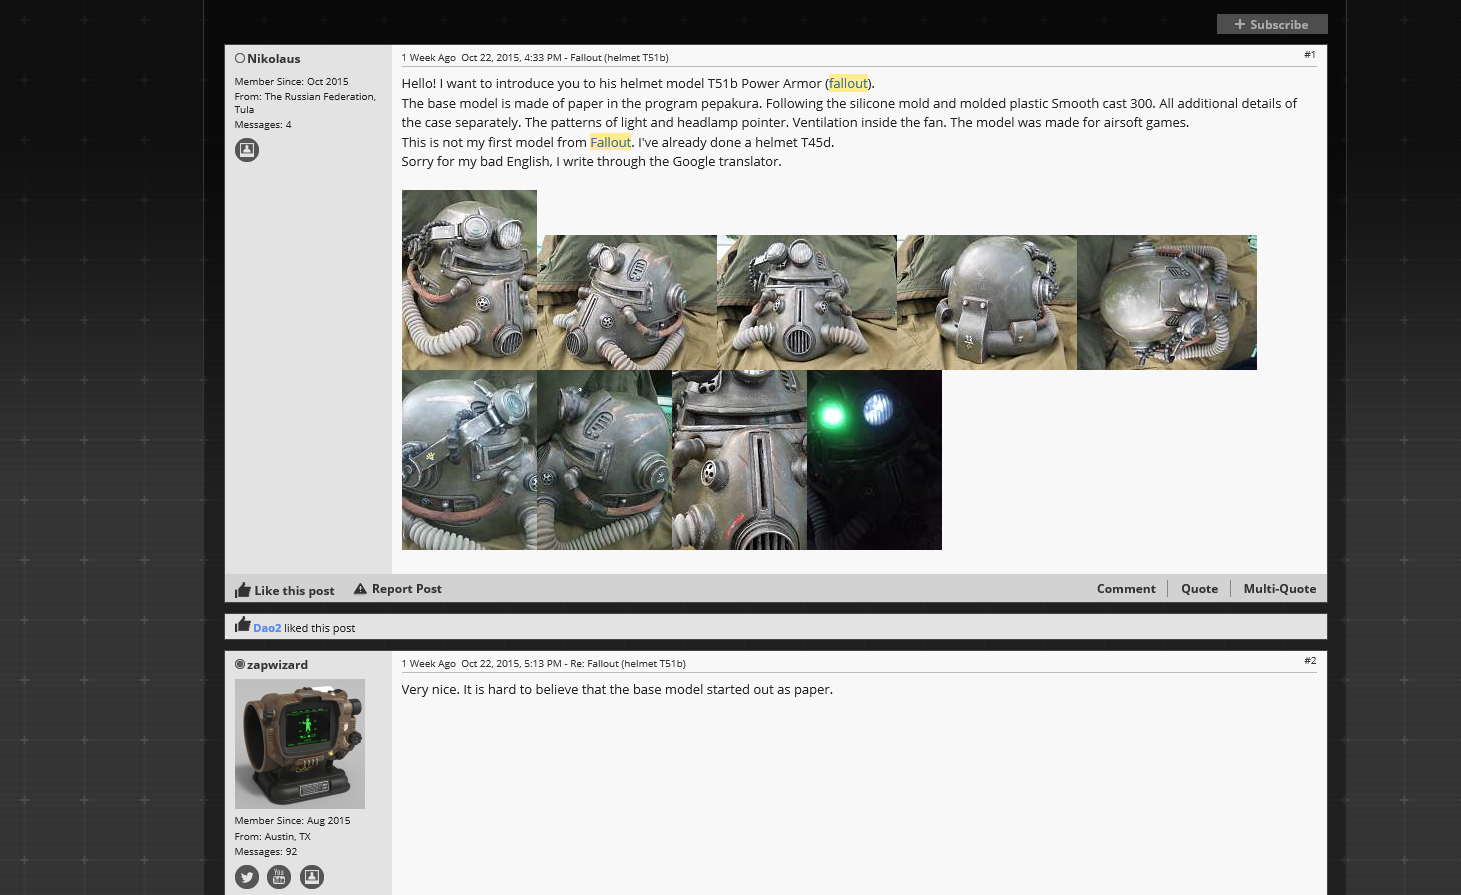Screen dimensions: 1461x895
Task: Open first helmet thumbnail with goggles
Action: [x=469, y=280]
